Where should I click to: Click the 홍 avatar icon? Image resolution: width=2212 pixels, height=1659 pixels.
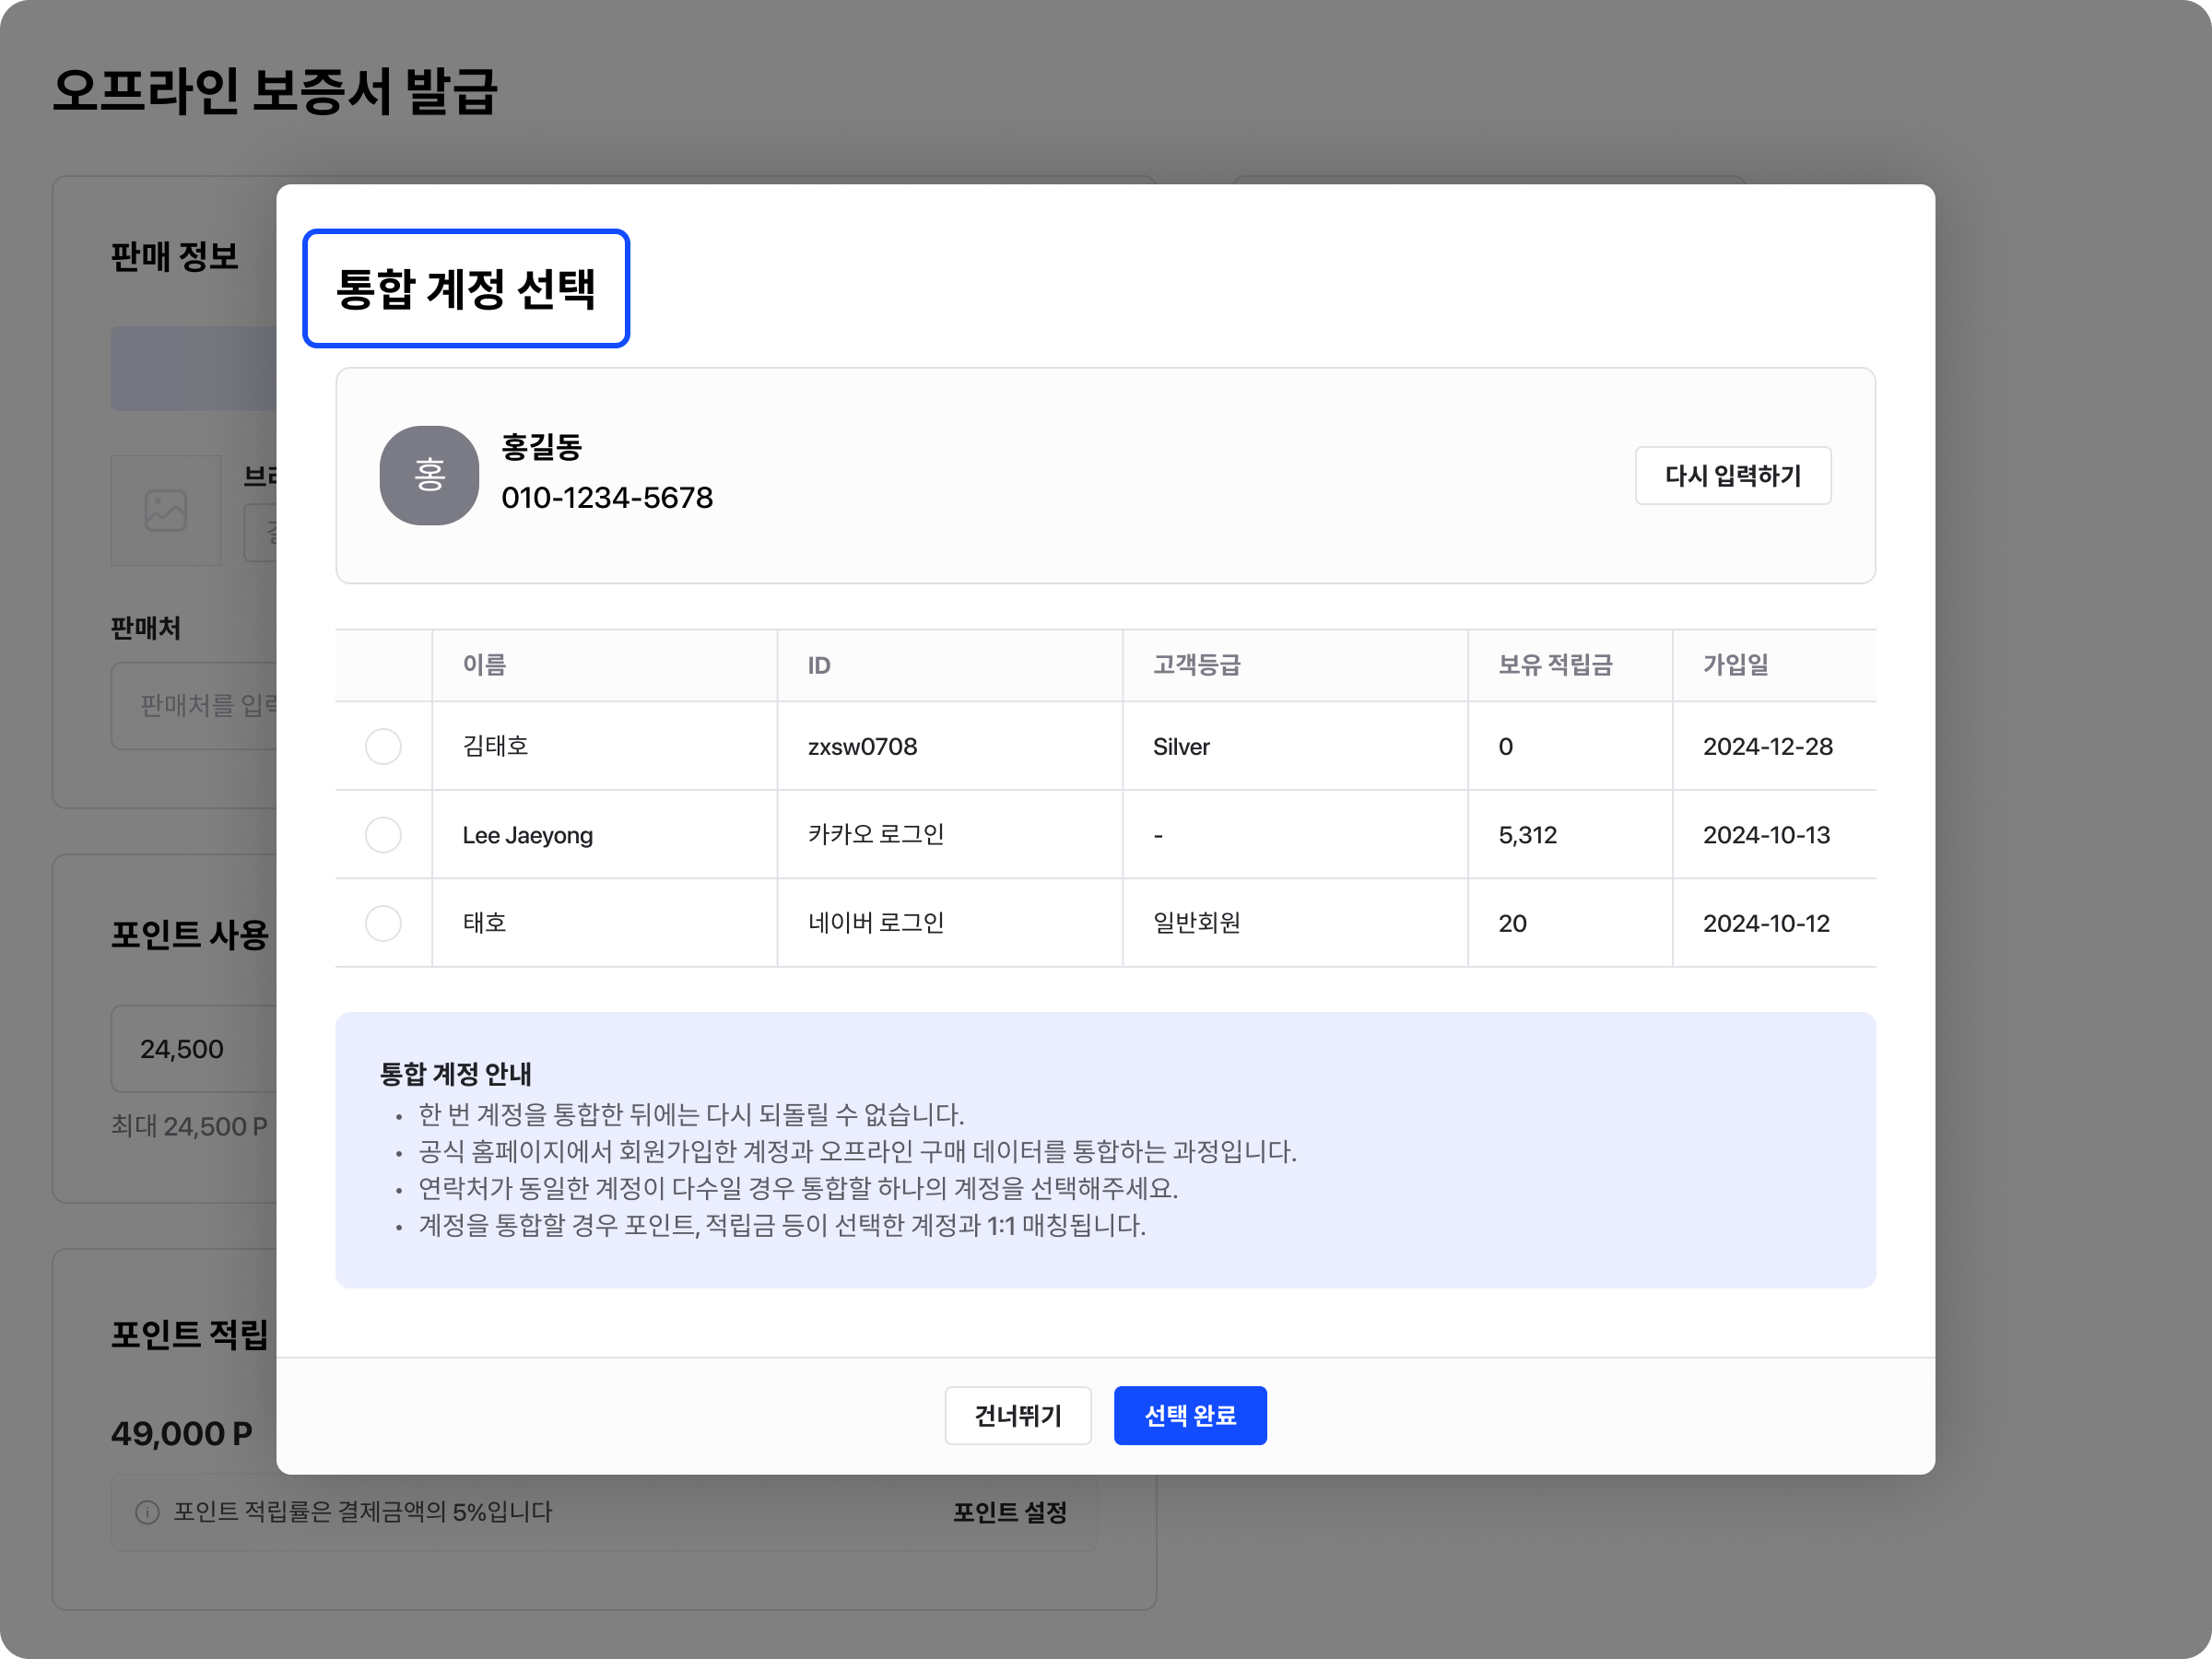click(429, 475)
